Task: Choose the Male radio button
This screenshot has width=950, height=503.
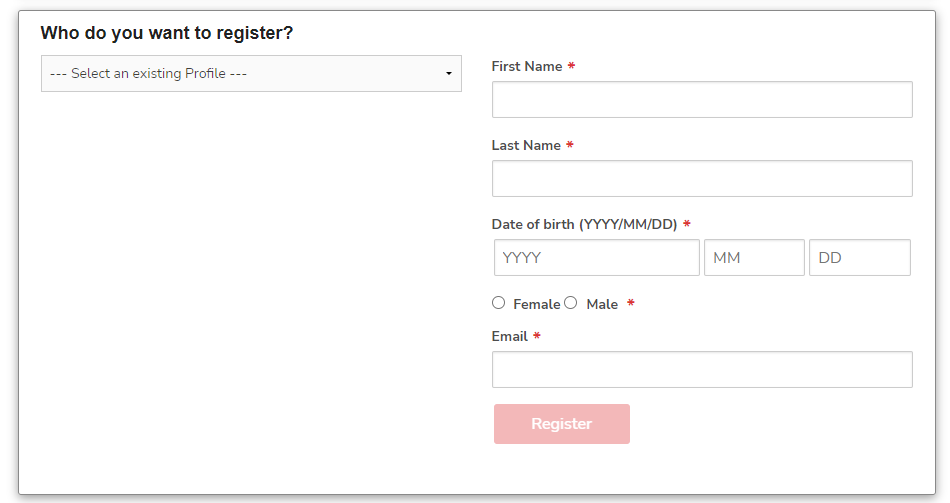Action: click(x=571, y=303)
